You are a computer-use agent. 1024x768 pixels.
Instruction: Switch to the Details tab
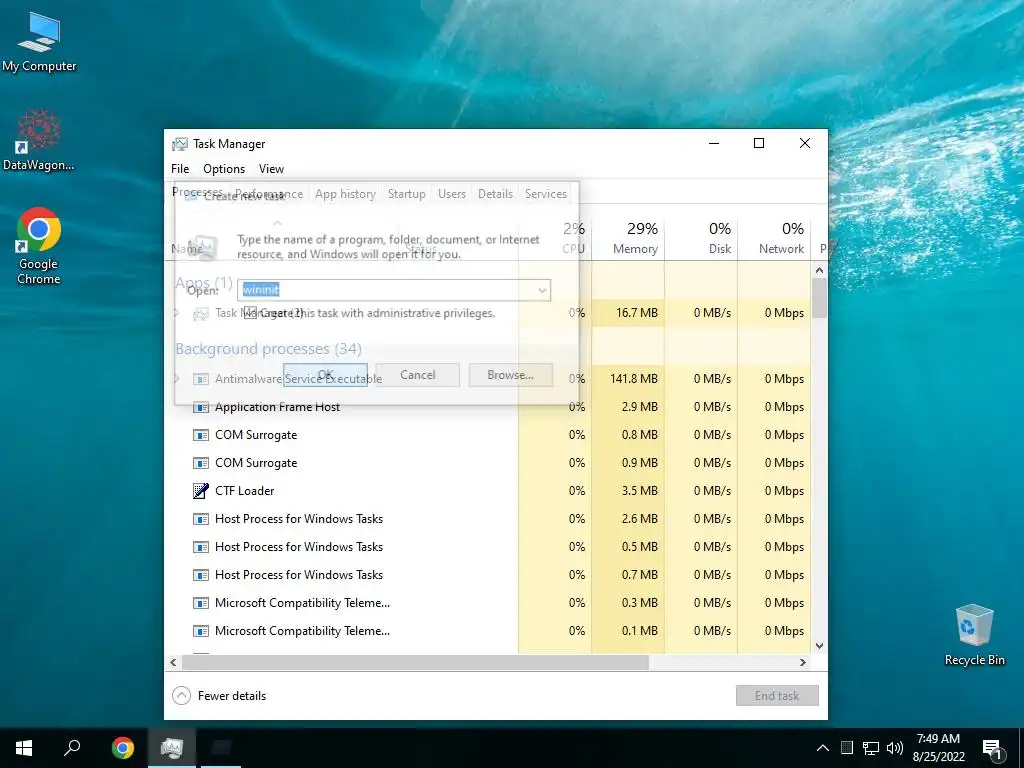tap(495, 194)
